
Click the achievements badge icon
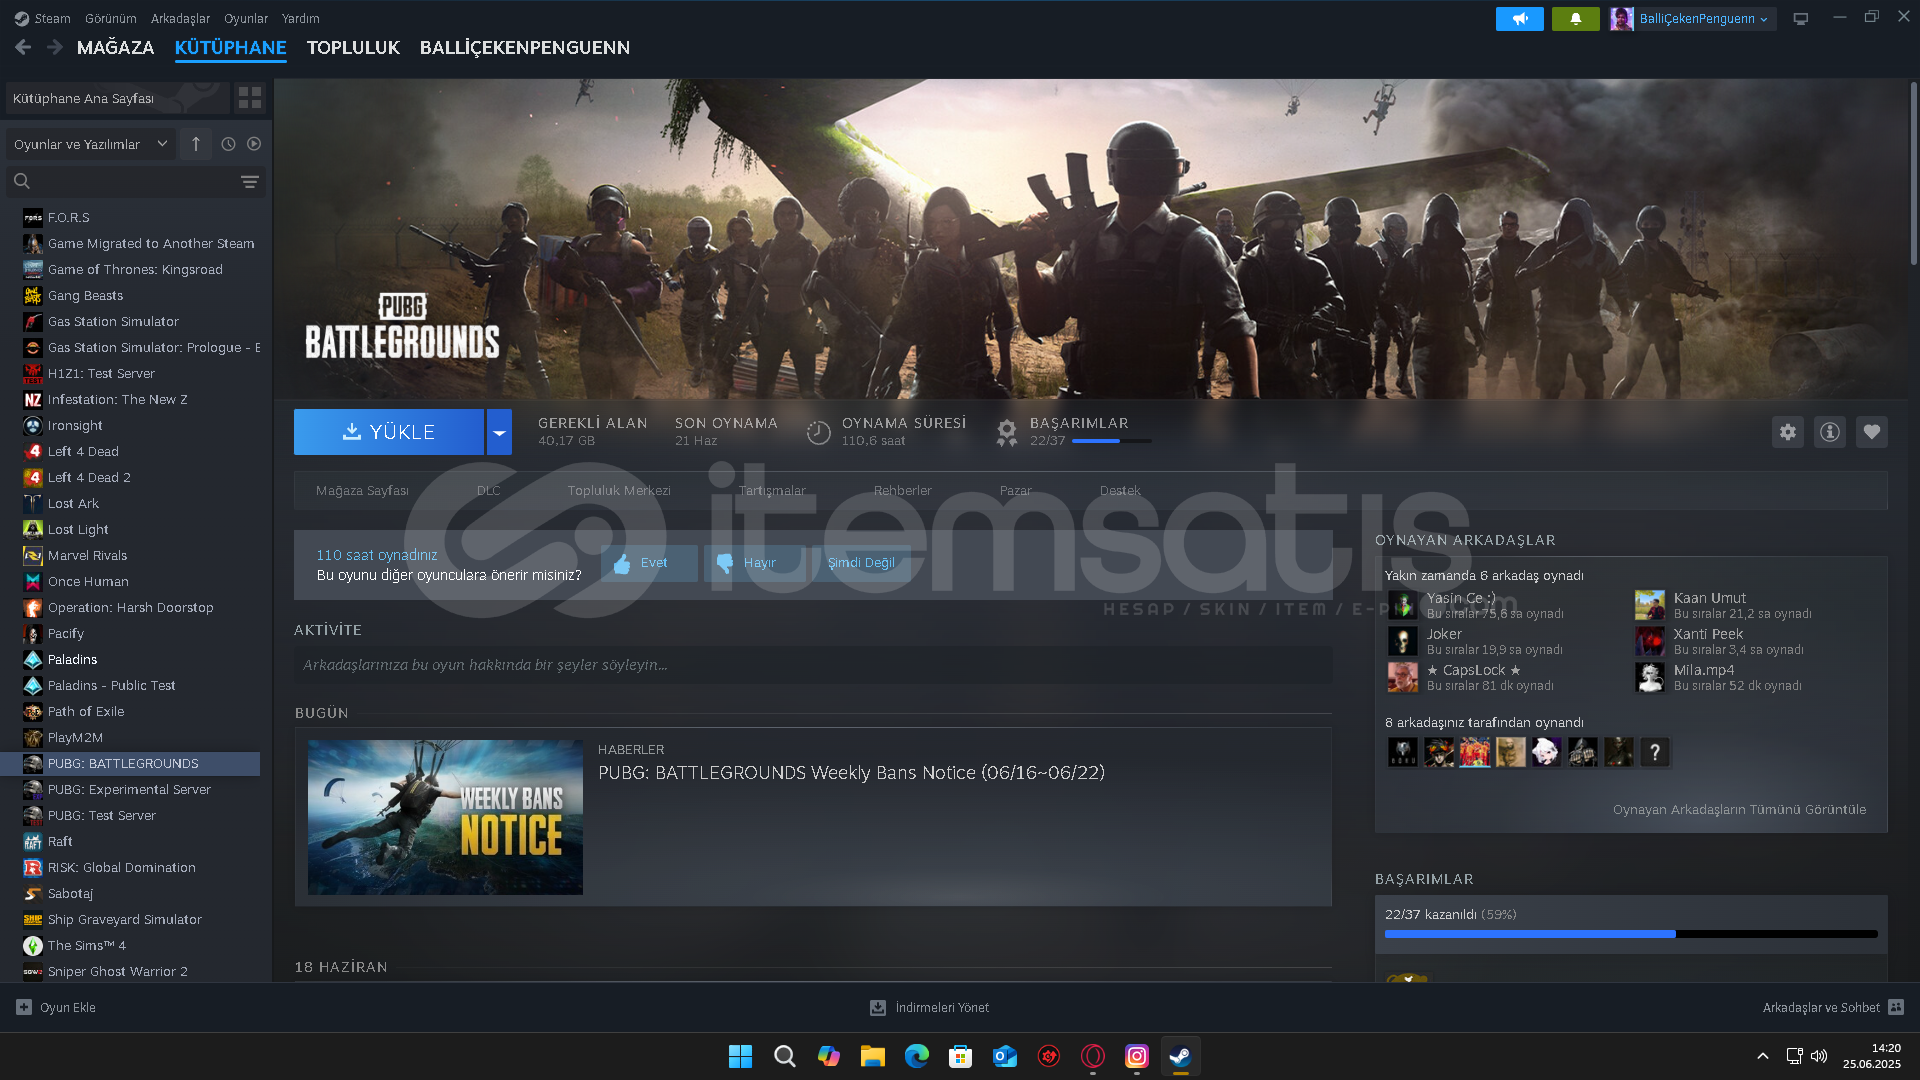[x=1007, y=432]
